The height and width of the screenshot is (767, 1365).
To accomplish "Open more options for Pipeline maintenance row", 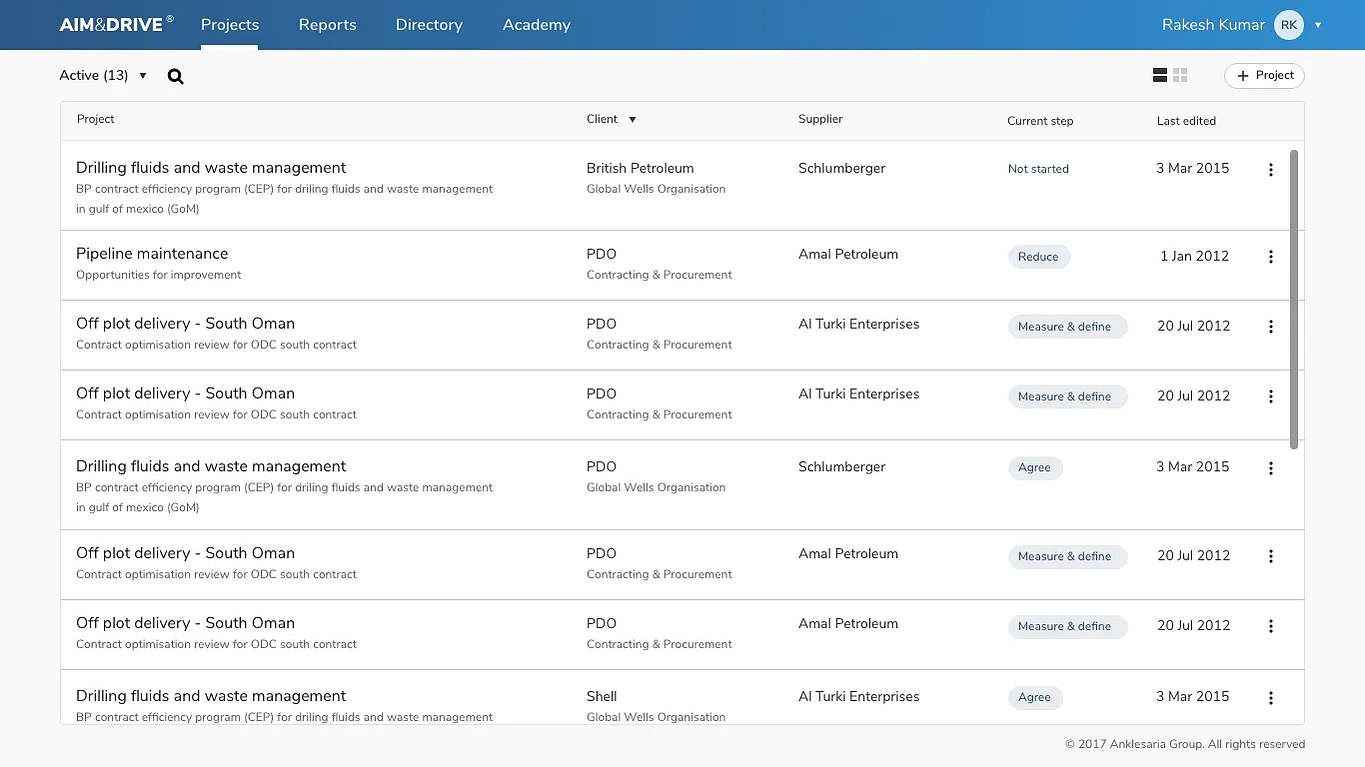I will 1271,257.
